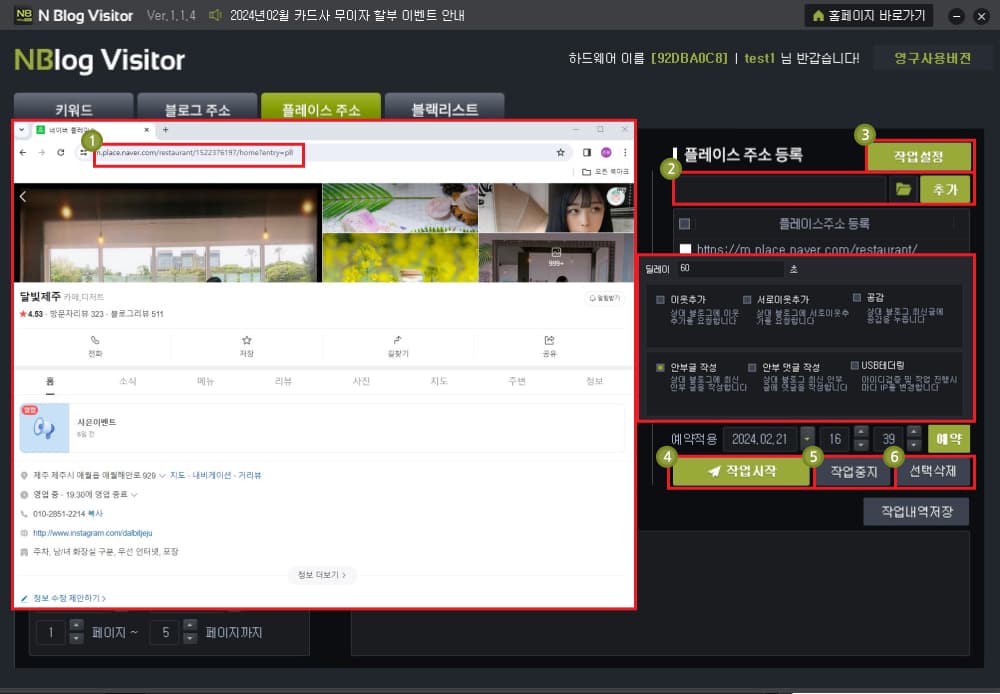Open the 작업설정 button

[918, 156]
